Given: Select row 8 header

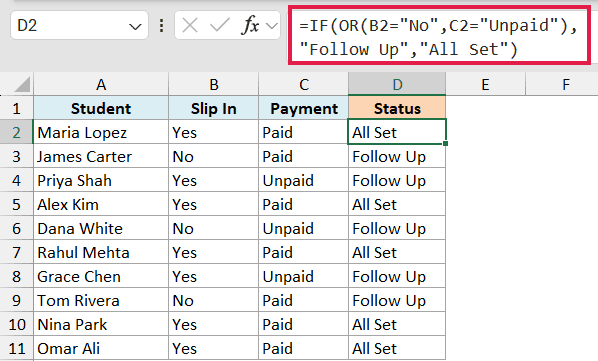Looking at the screenshot, I should click(16, 276).
